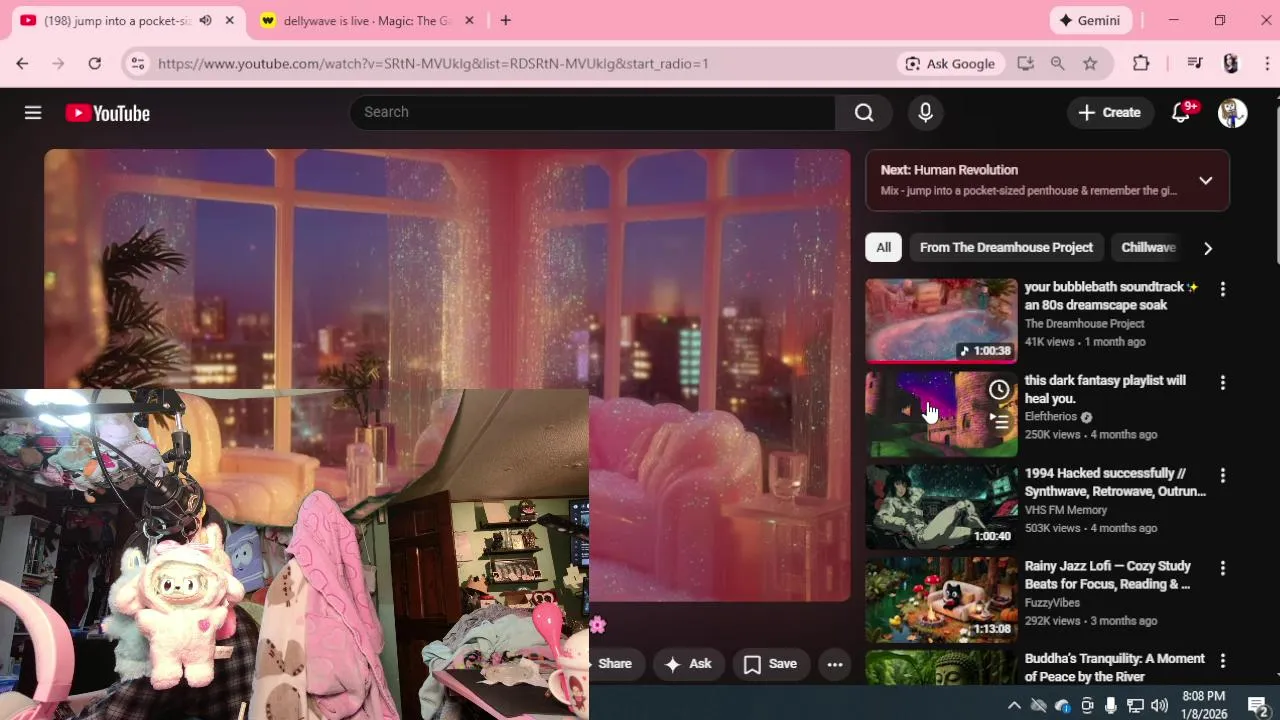Go back with the browser back arrow
The width and height of the screenshot is (1280, 720).
tap(22, 63)
